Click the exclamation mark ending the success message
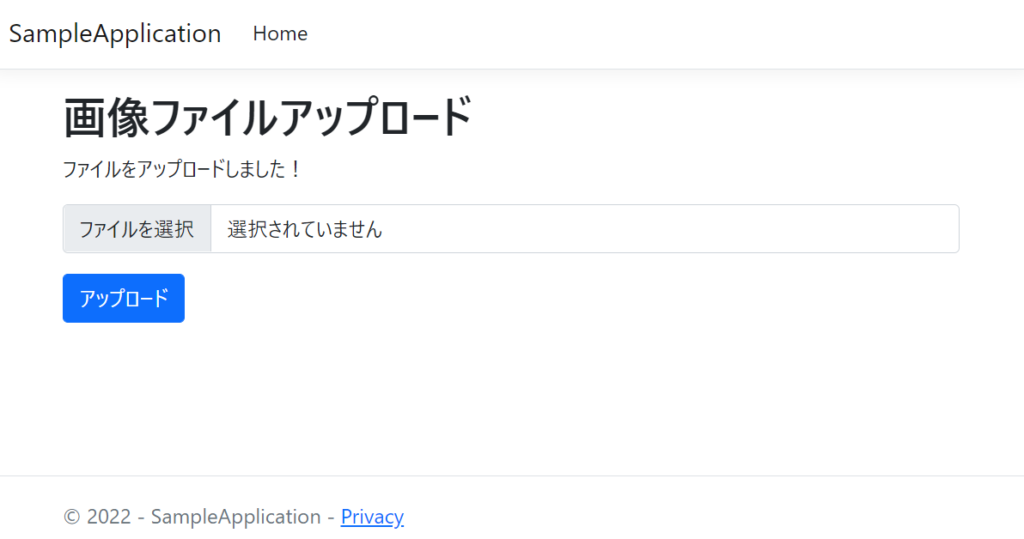This screenshot has width=1024, height=539. [295, 169]
